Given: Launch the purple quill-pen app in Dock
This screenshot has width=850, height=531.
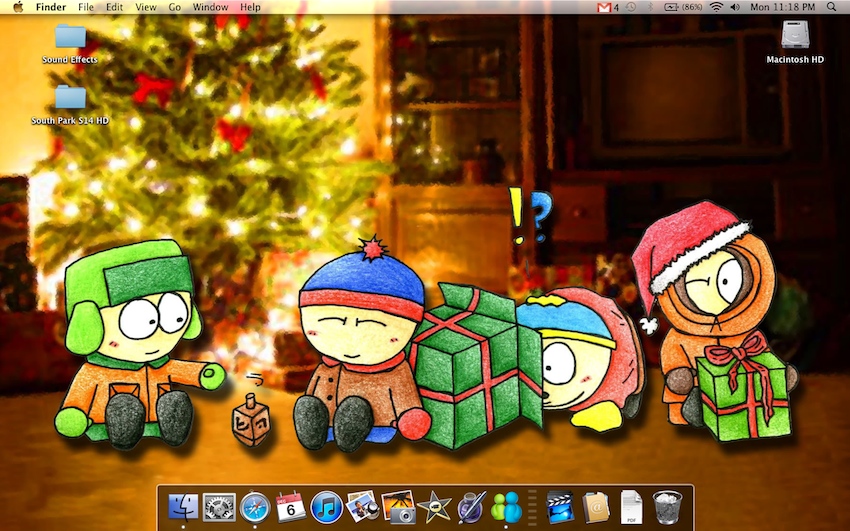Looking at the screenshot, I should tap(470, 507).
